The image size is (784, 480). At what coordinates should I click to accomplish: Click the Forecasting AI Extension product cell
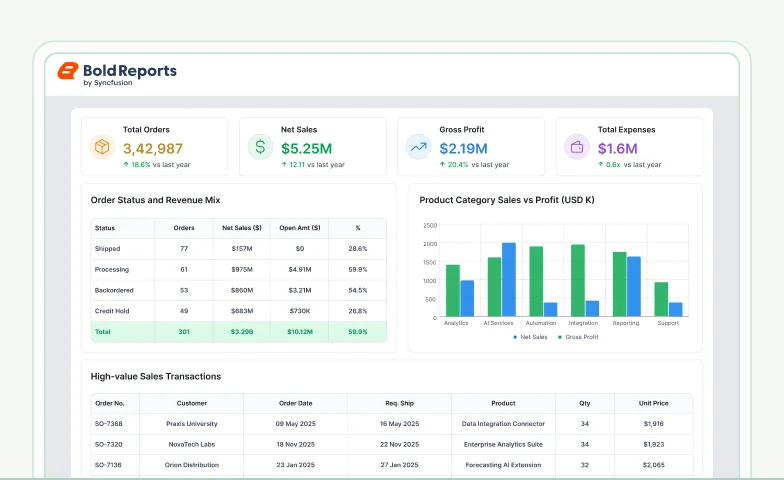click(504, 465)
